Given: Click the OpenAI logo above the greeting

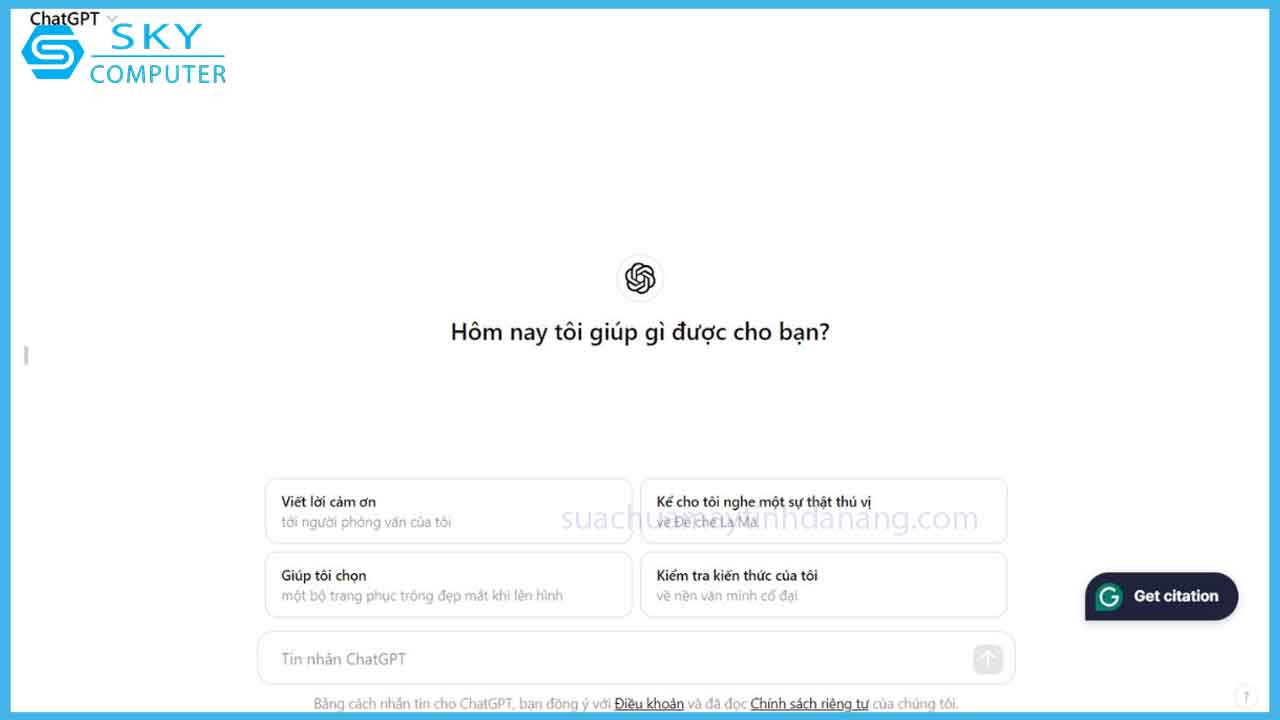Looking at the screenshot, I should (x=639, y=278).
